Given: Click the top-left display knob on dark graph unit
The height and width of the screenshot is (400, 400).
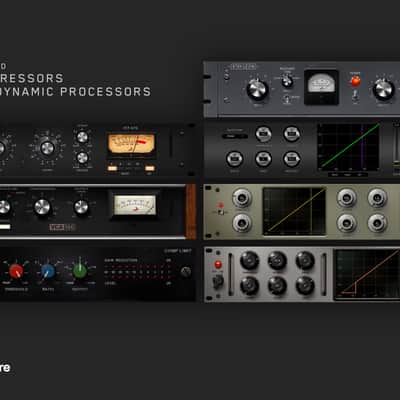Looking at the screenshot, I should [x=263, y=134].
